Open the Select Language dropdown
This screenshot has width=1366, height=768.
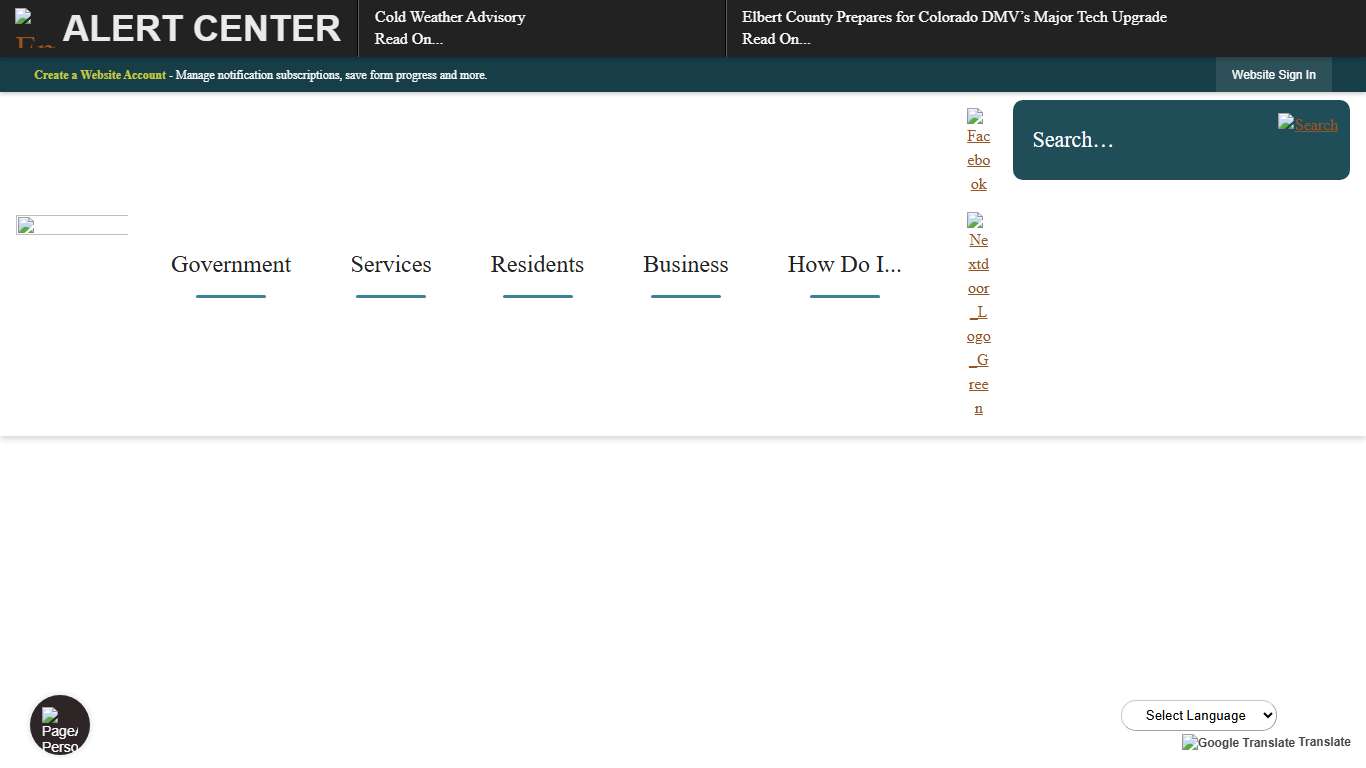pyautogui.click(x=1198, y=715)
